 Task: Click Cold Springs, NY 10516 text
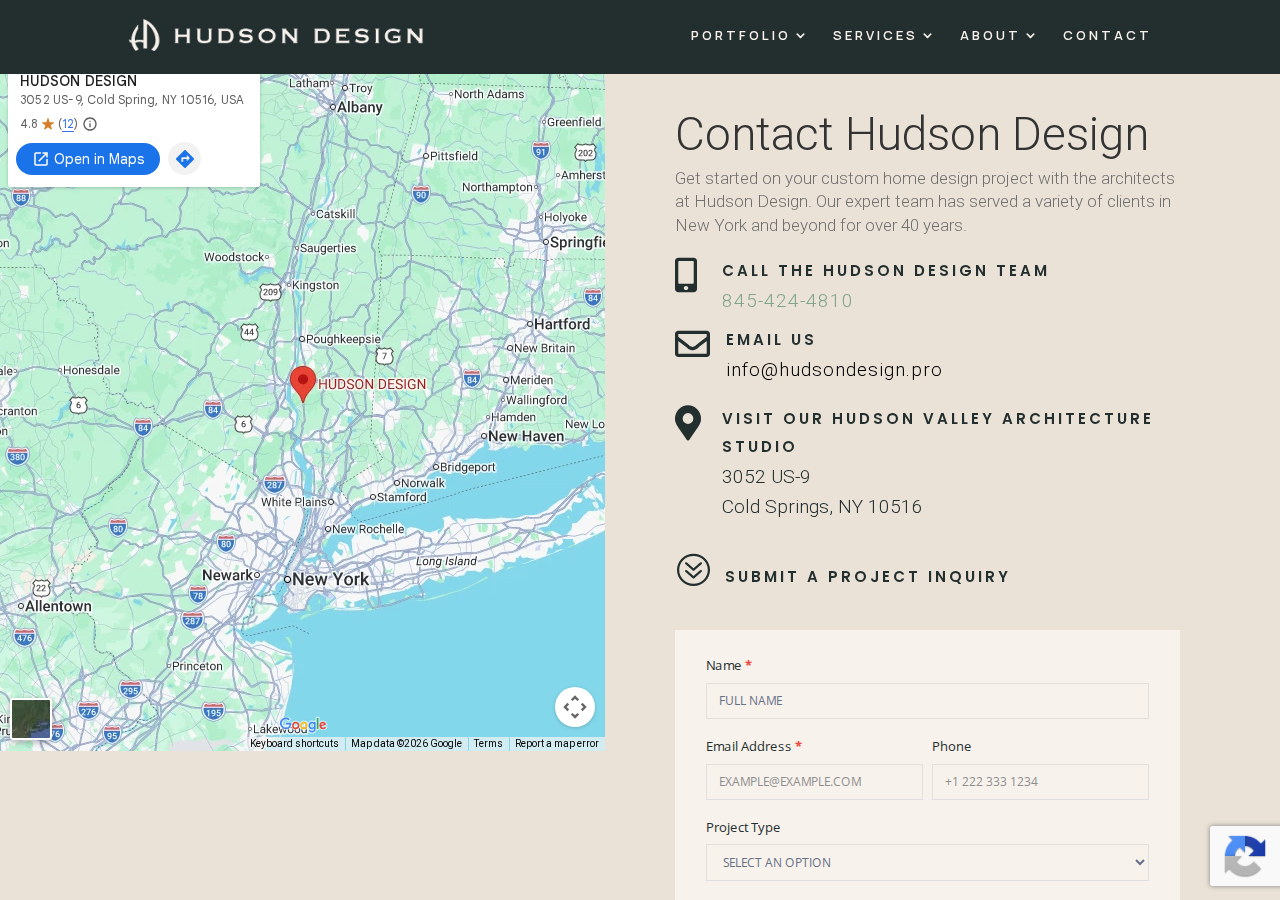click(822, 507)
